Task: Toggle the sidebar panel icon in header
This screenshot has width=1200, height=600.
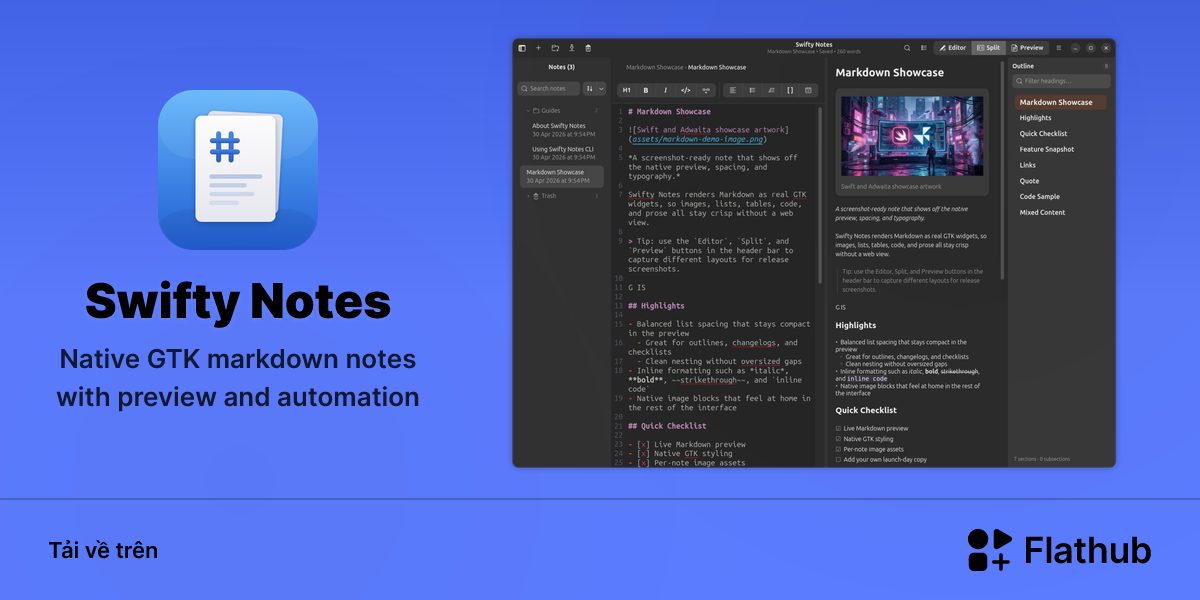Action: [x=522, y=48]
